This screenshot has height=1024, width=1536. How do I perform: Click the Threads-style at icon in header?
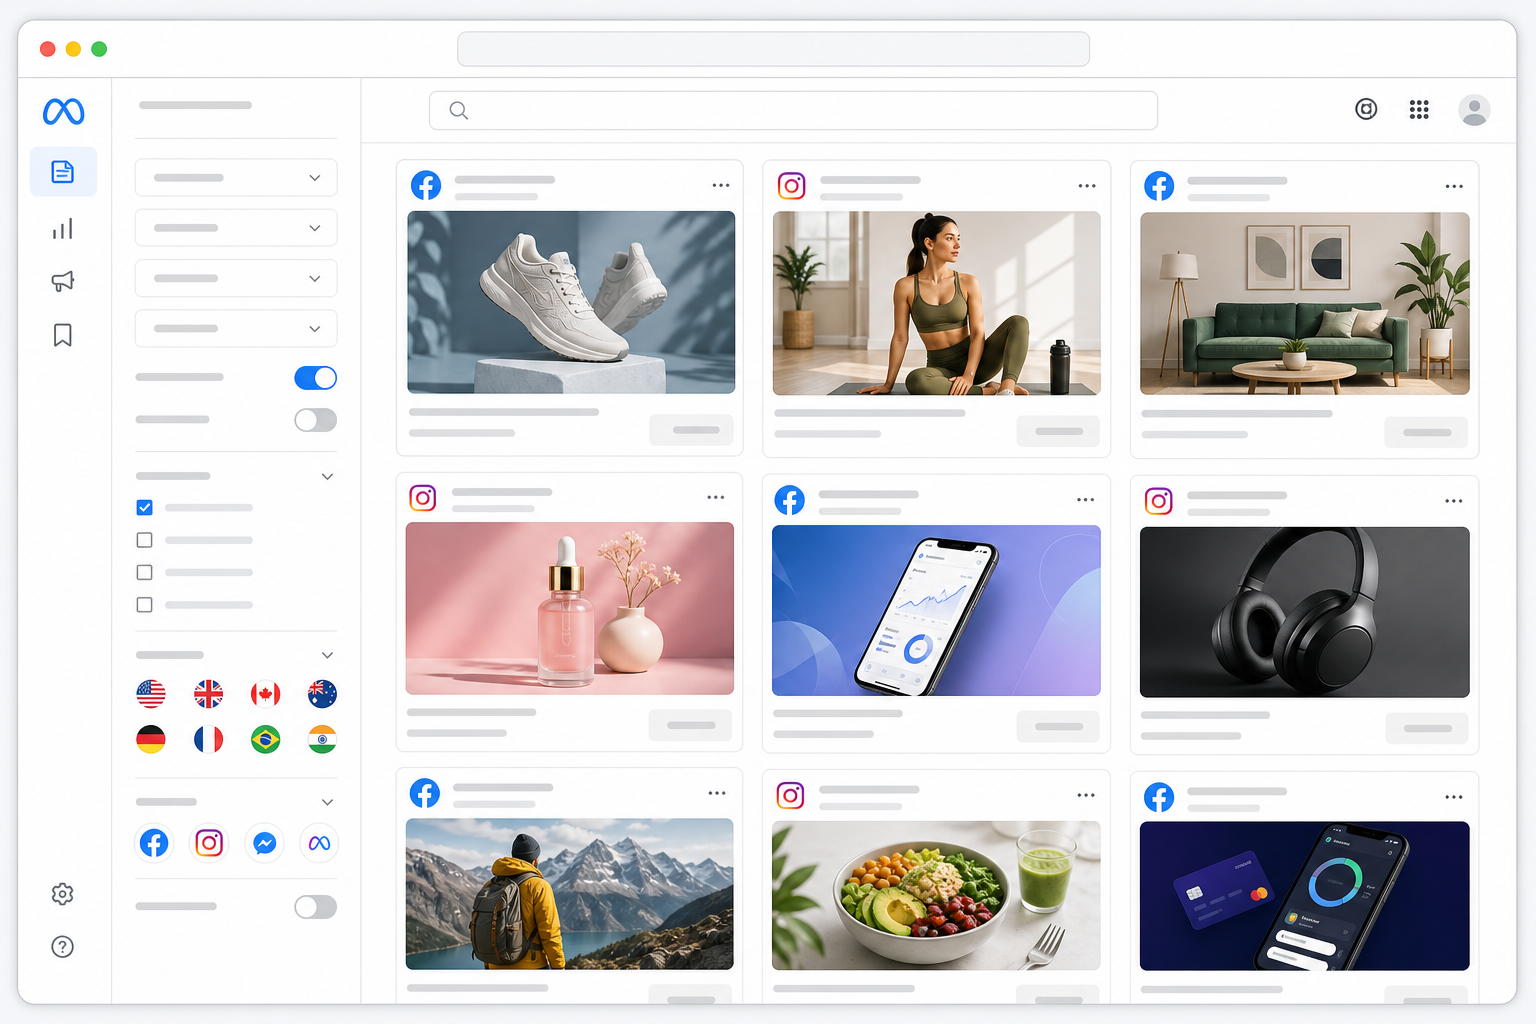tap(1366, 109)
